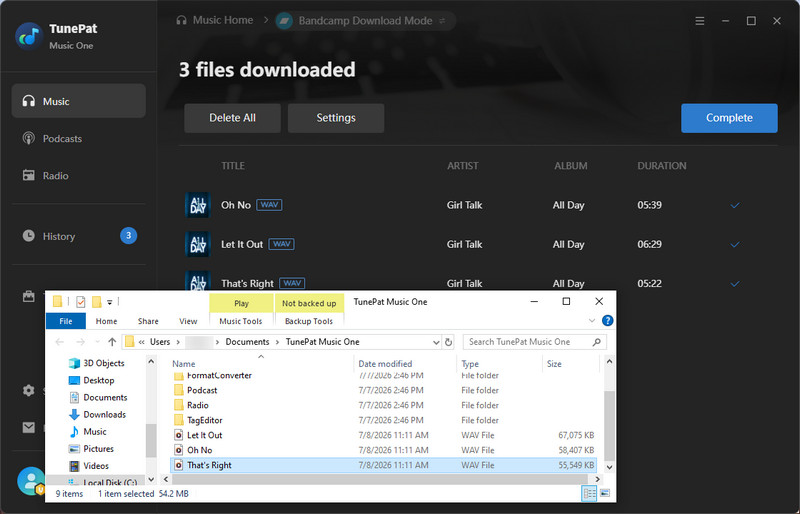Open Podcasts in TunePat sidebar
The image size is (800, 514).
52,138
